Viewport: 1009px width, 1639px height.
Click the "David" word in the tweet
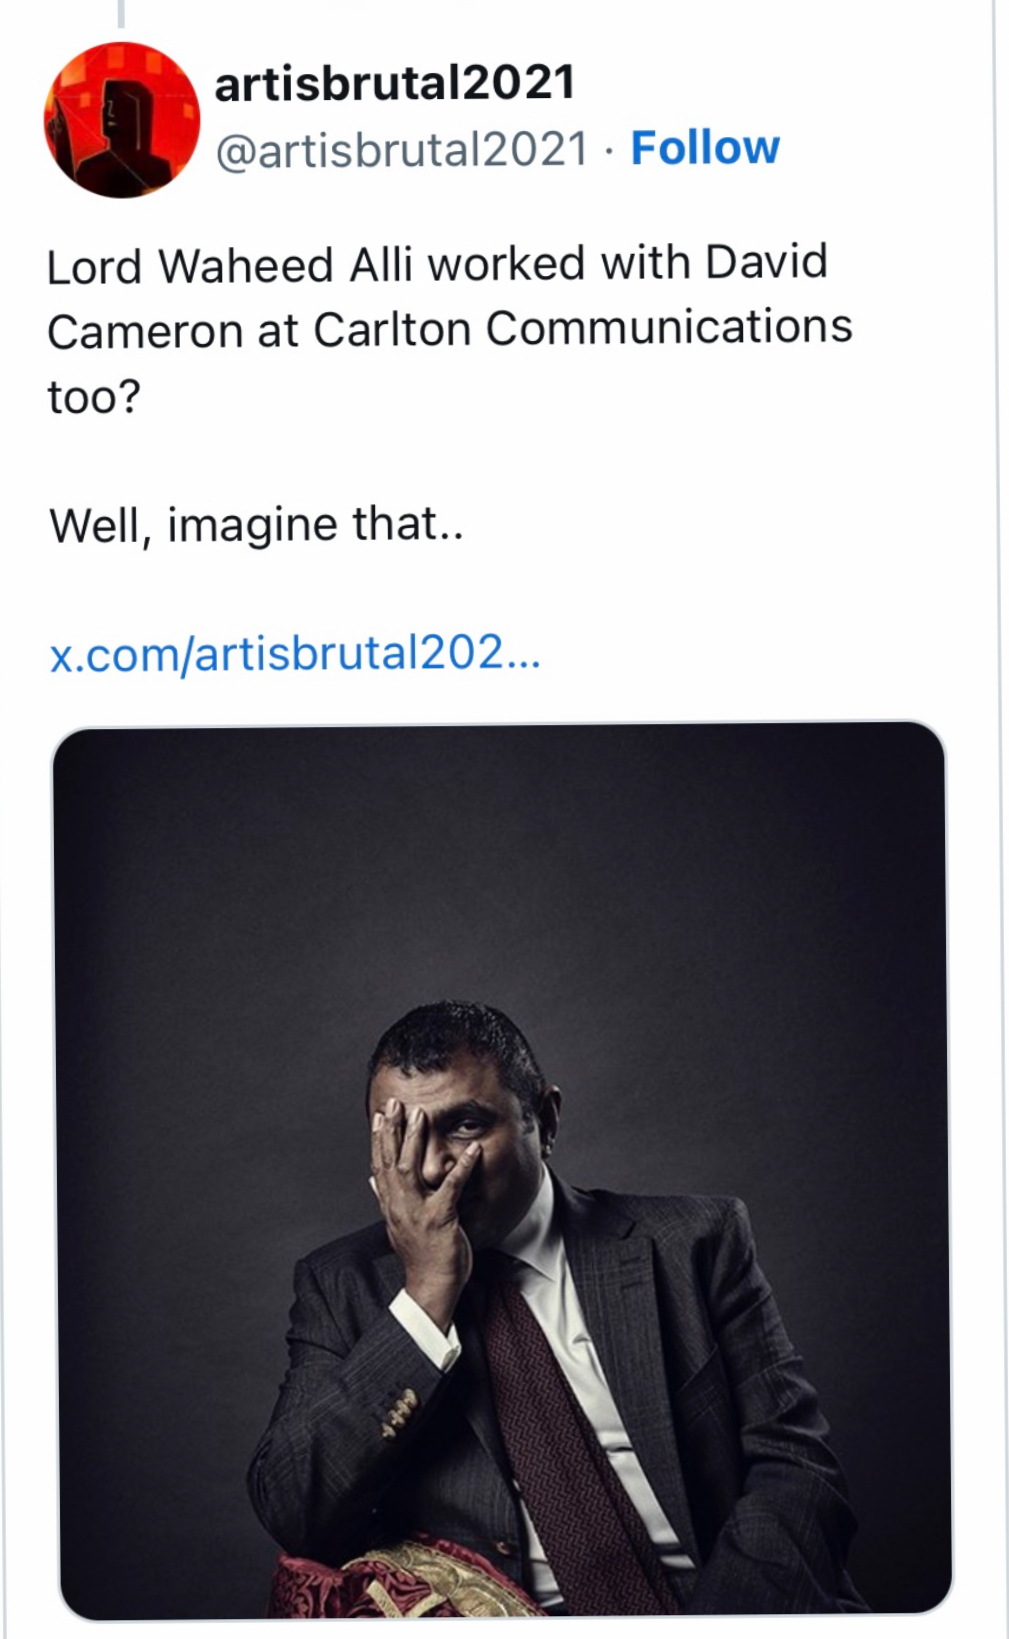[x=766, y=263]
